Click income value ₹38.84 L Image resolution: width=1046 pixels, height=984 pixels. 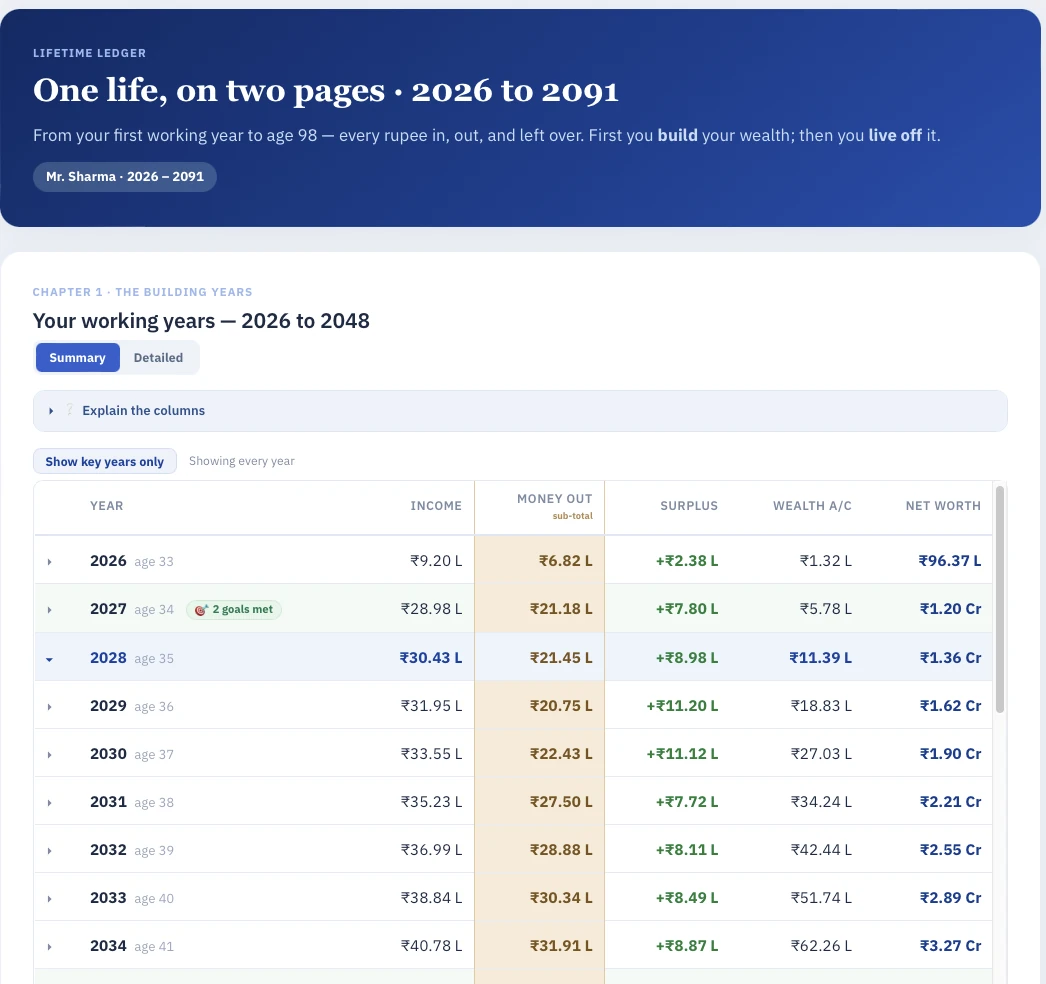click(x=432, y=898)
